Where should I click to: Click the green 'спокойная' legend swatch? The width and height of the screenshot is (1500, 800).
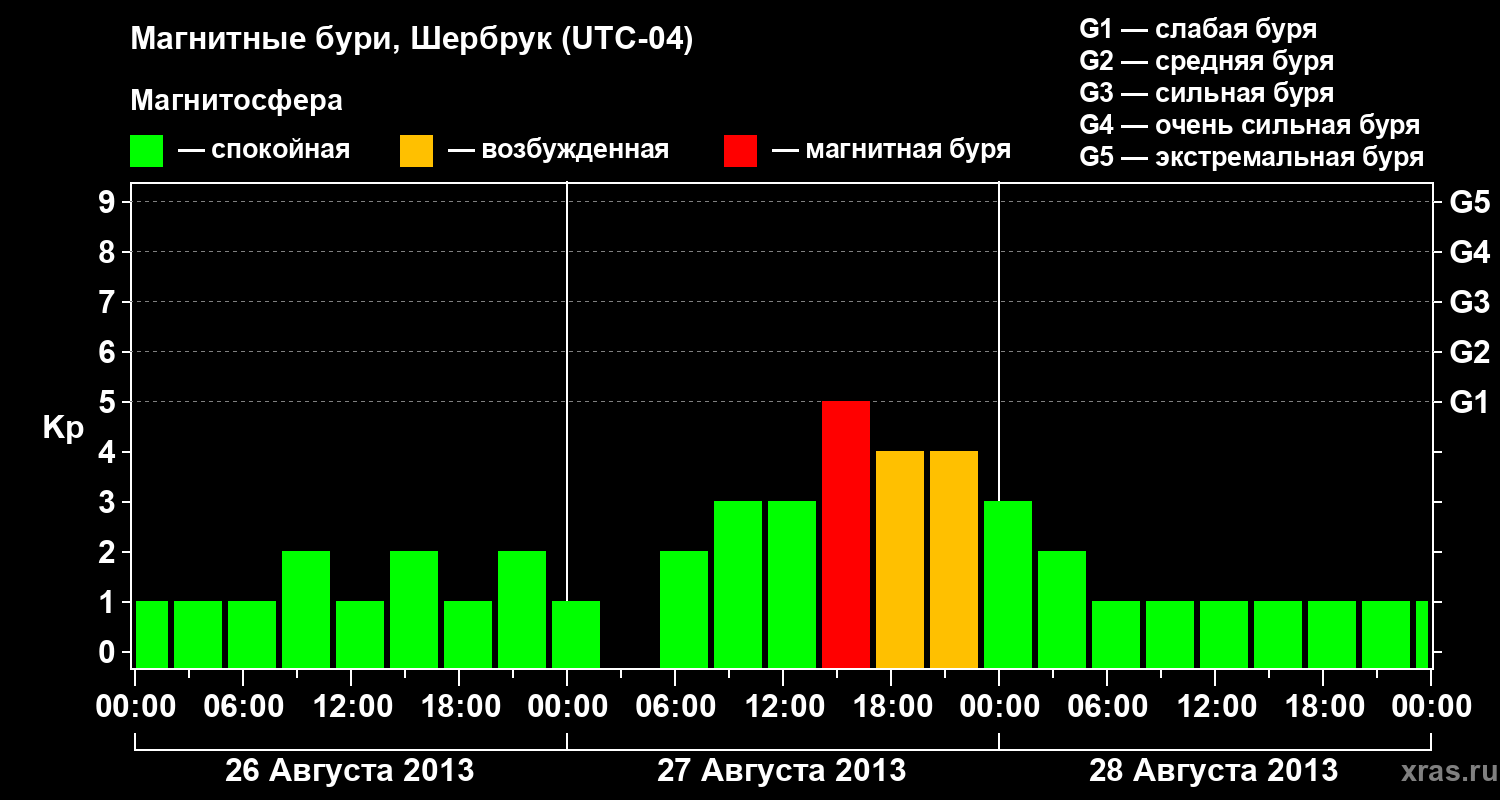146,151
